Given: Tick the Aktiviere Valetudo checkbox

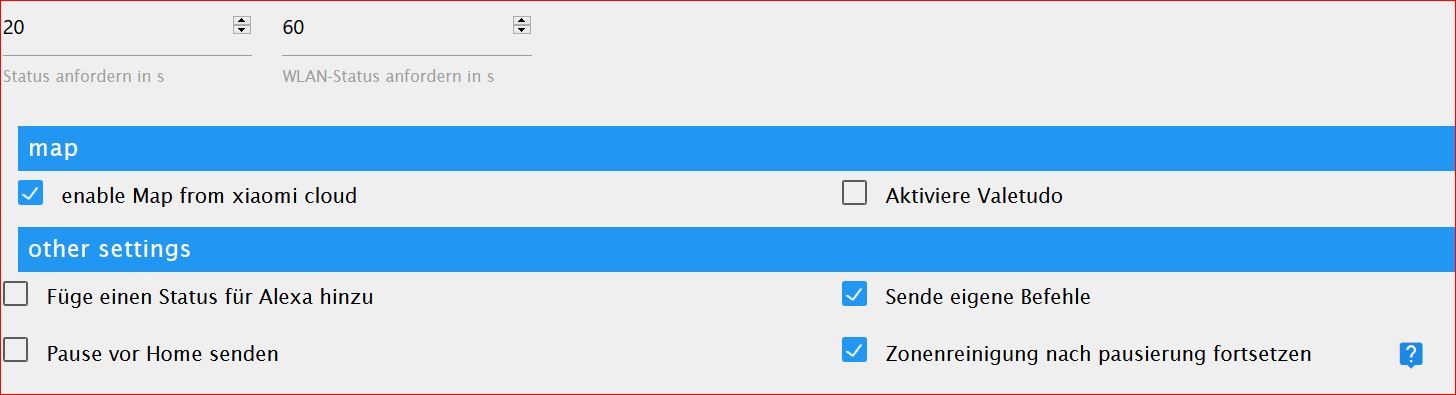Looking at the screenshot, I should [854, 193].
